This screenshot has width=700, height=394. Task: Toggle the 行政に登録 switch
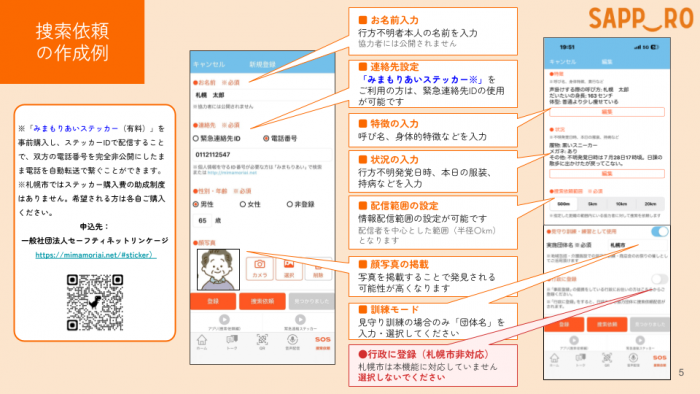coord(659,279)
